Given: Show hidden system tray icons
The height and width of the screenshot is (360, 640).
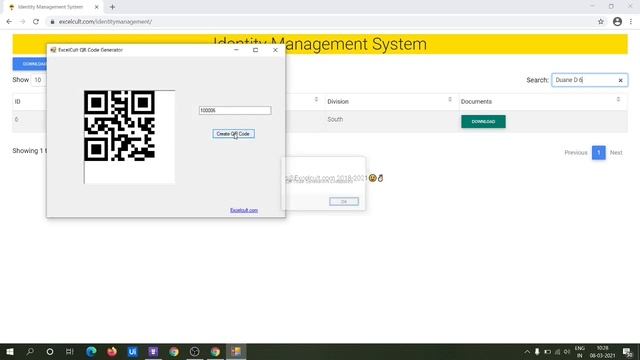Looking at the screenshot, I should tap(527, 351).
